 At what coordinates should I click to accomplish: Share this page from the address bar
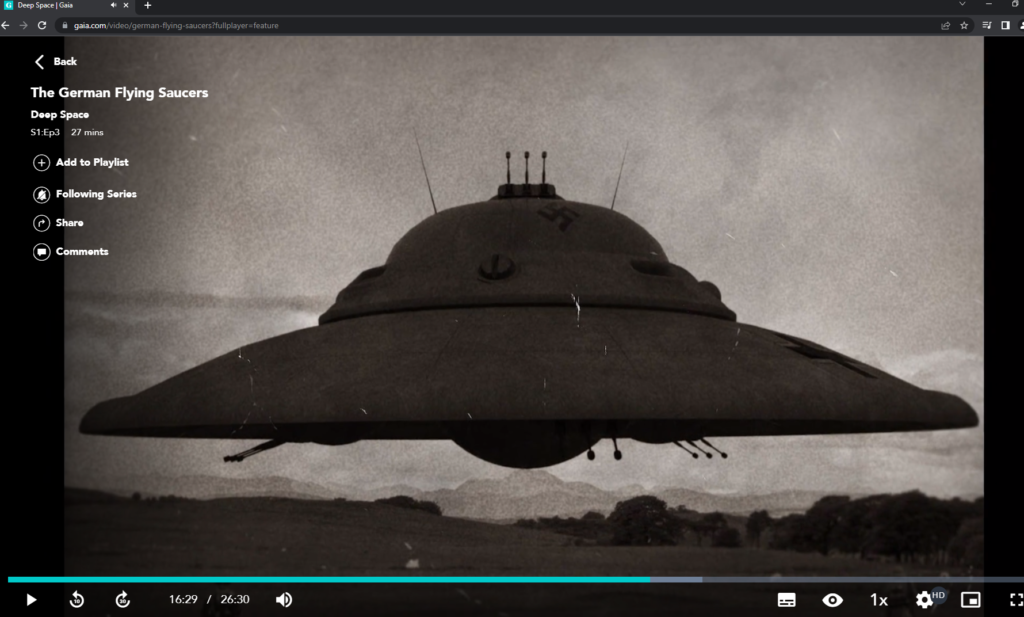coord(945,25)
